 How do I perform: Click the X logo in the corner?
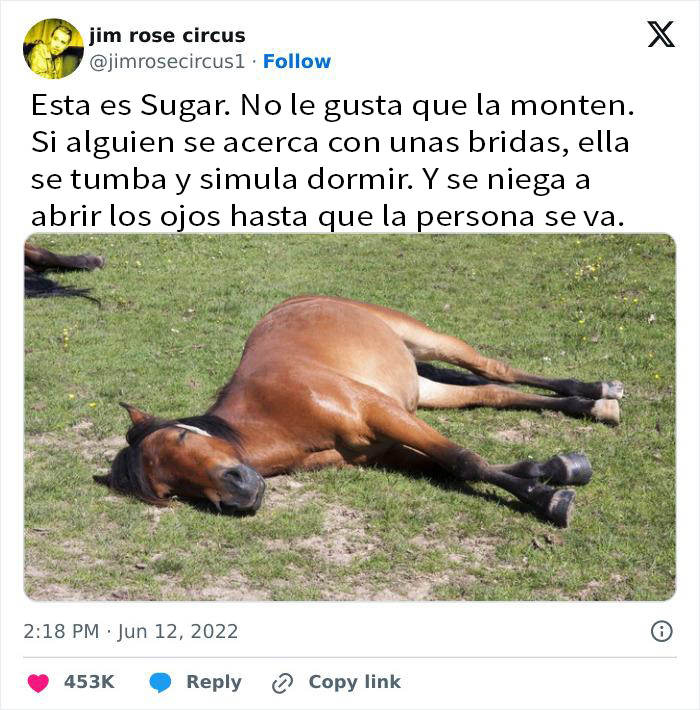[x=661, y=34]
